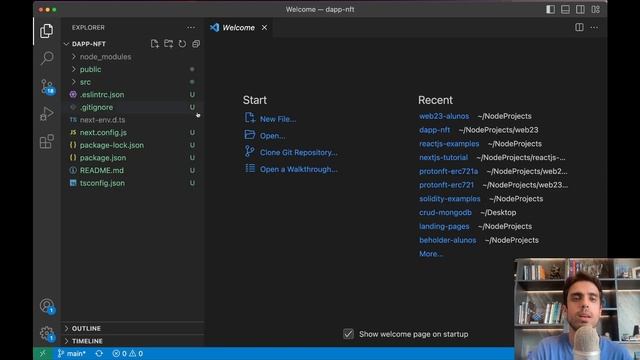
Task: Open the Accounts menu icon
Action: (47, 306)
